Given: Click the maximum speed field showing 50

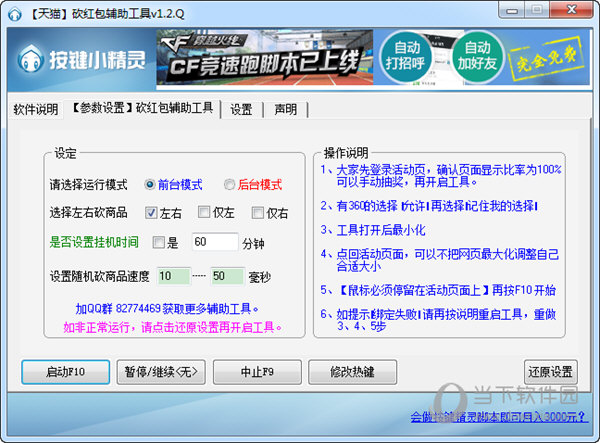Looking at the screenshot, I should point(227,276).
